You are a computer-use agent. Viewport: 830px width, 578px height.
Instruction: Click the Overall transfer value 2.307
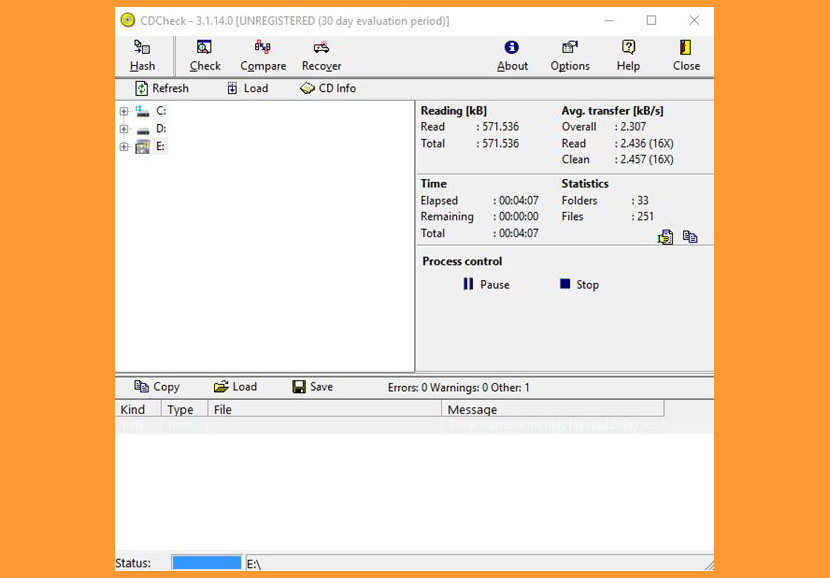pos(633,127)
